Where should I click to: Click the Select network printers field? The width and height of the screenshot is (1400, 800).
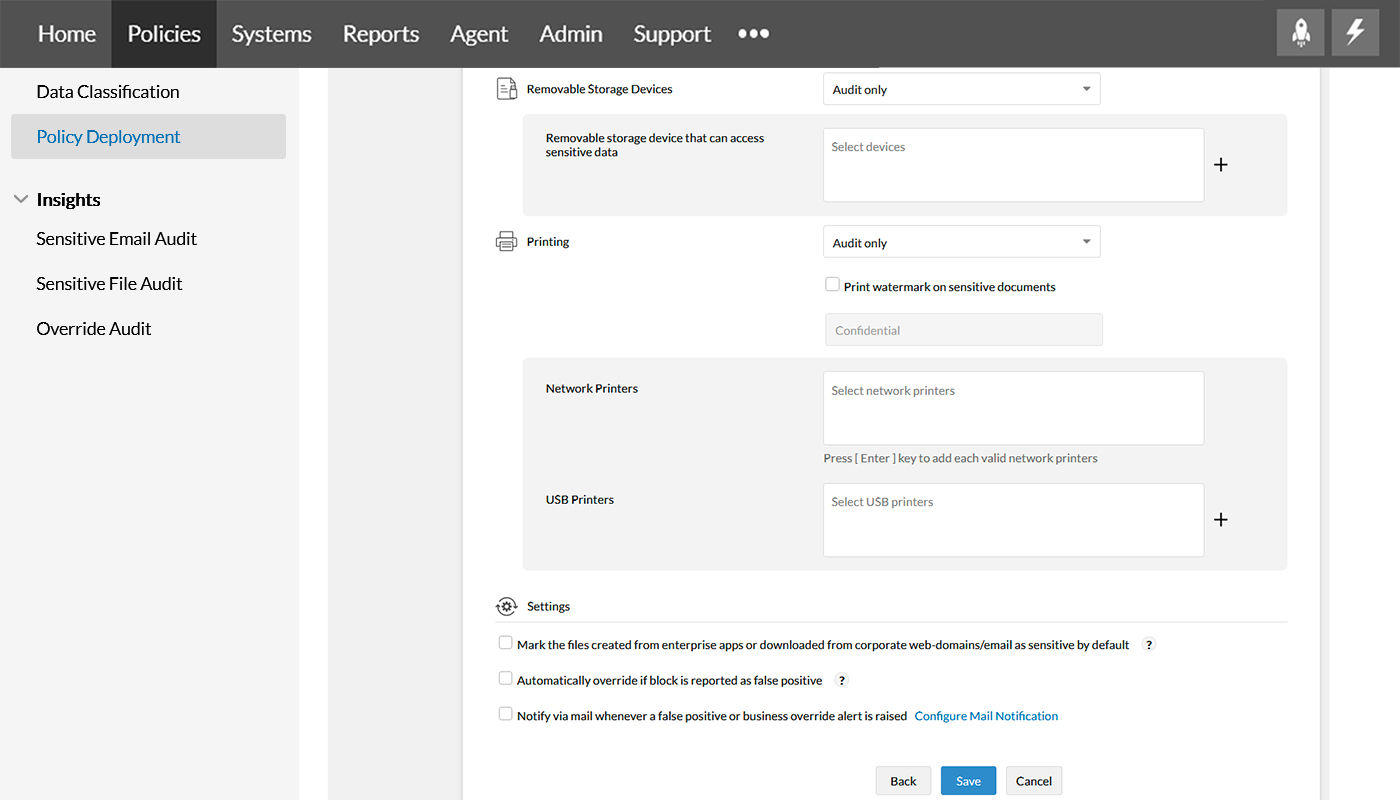click(1013, 408)
